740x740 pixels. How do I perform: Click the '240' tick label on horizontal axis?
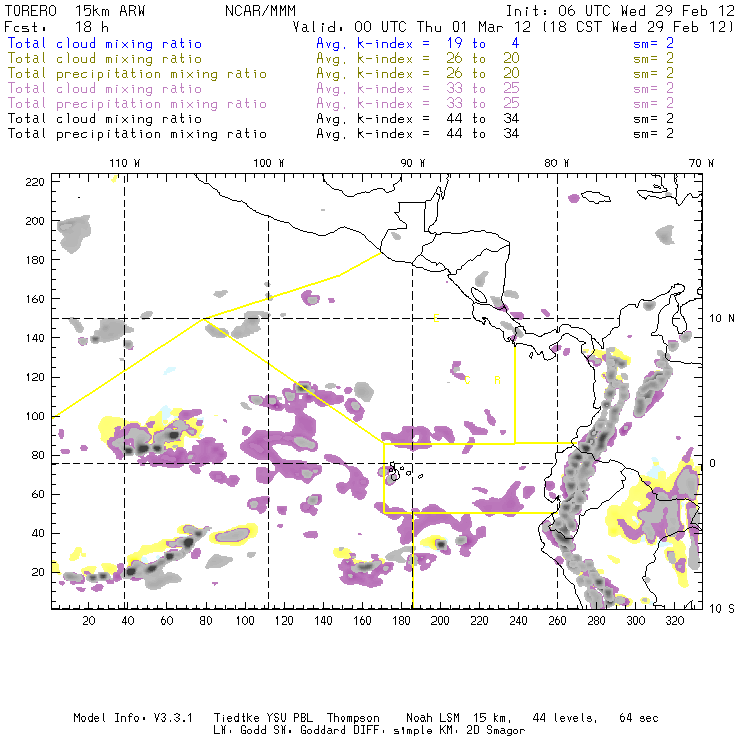[518, 621]
